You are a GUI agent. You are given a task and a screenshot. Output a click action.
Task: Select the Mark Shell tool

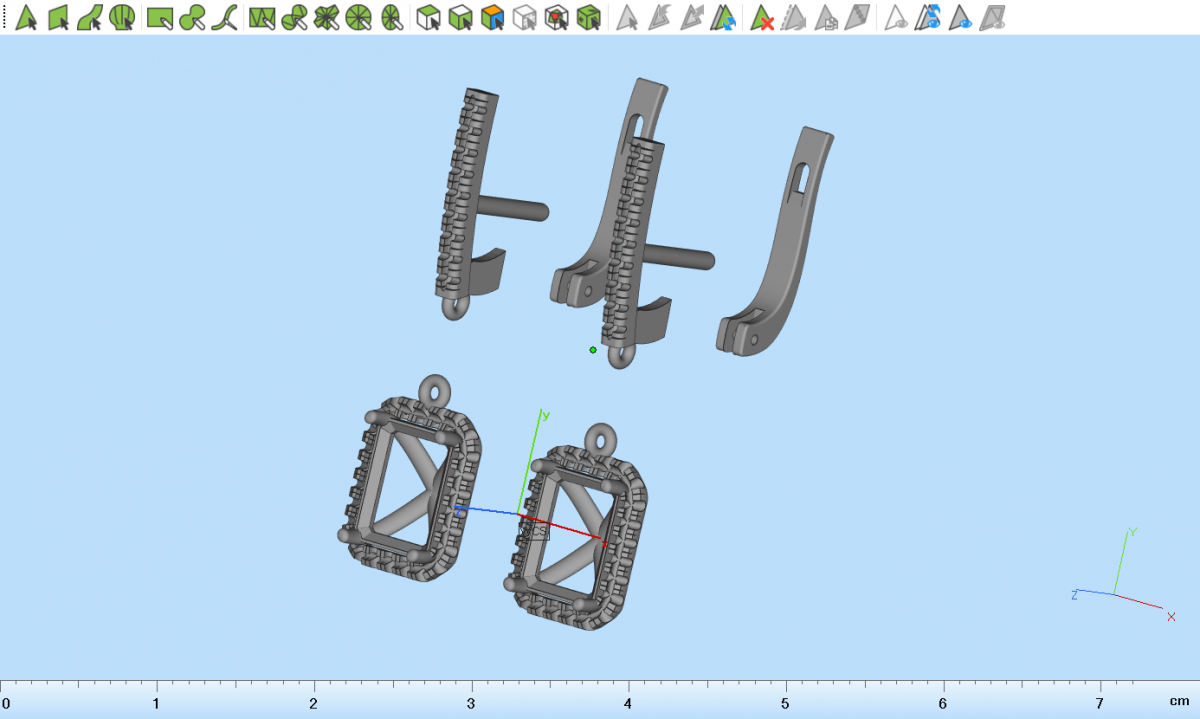pos(122,17)
